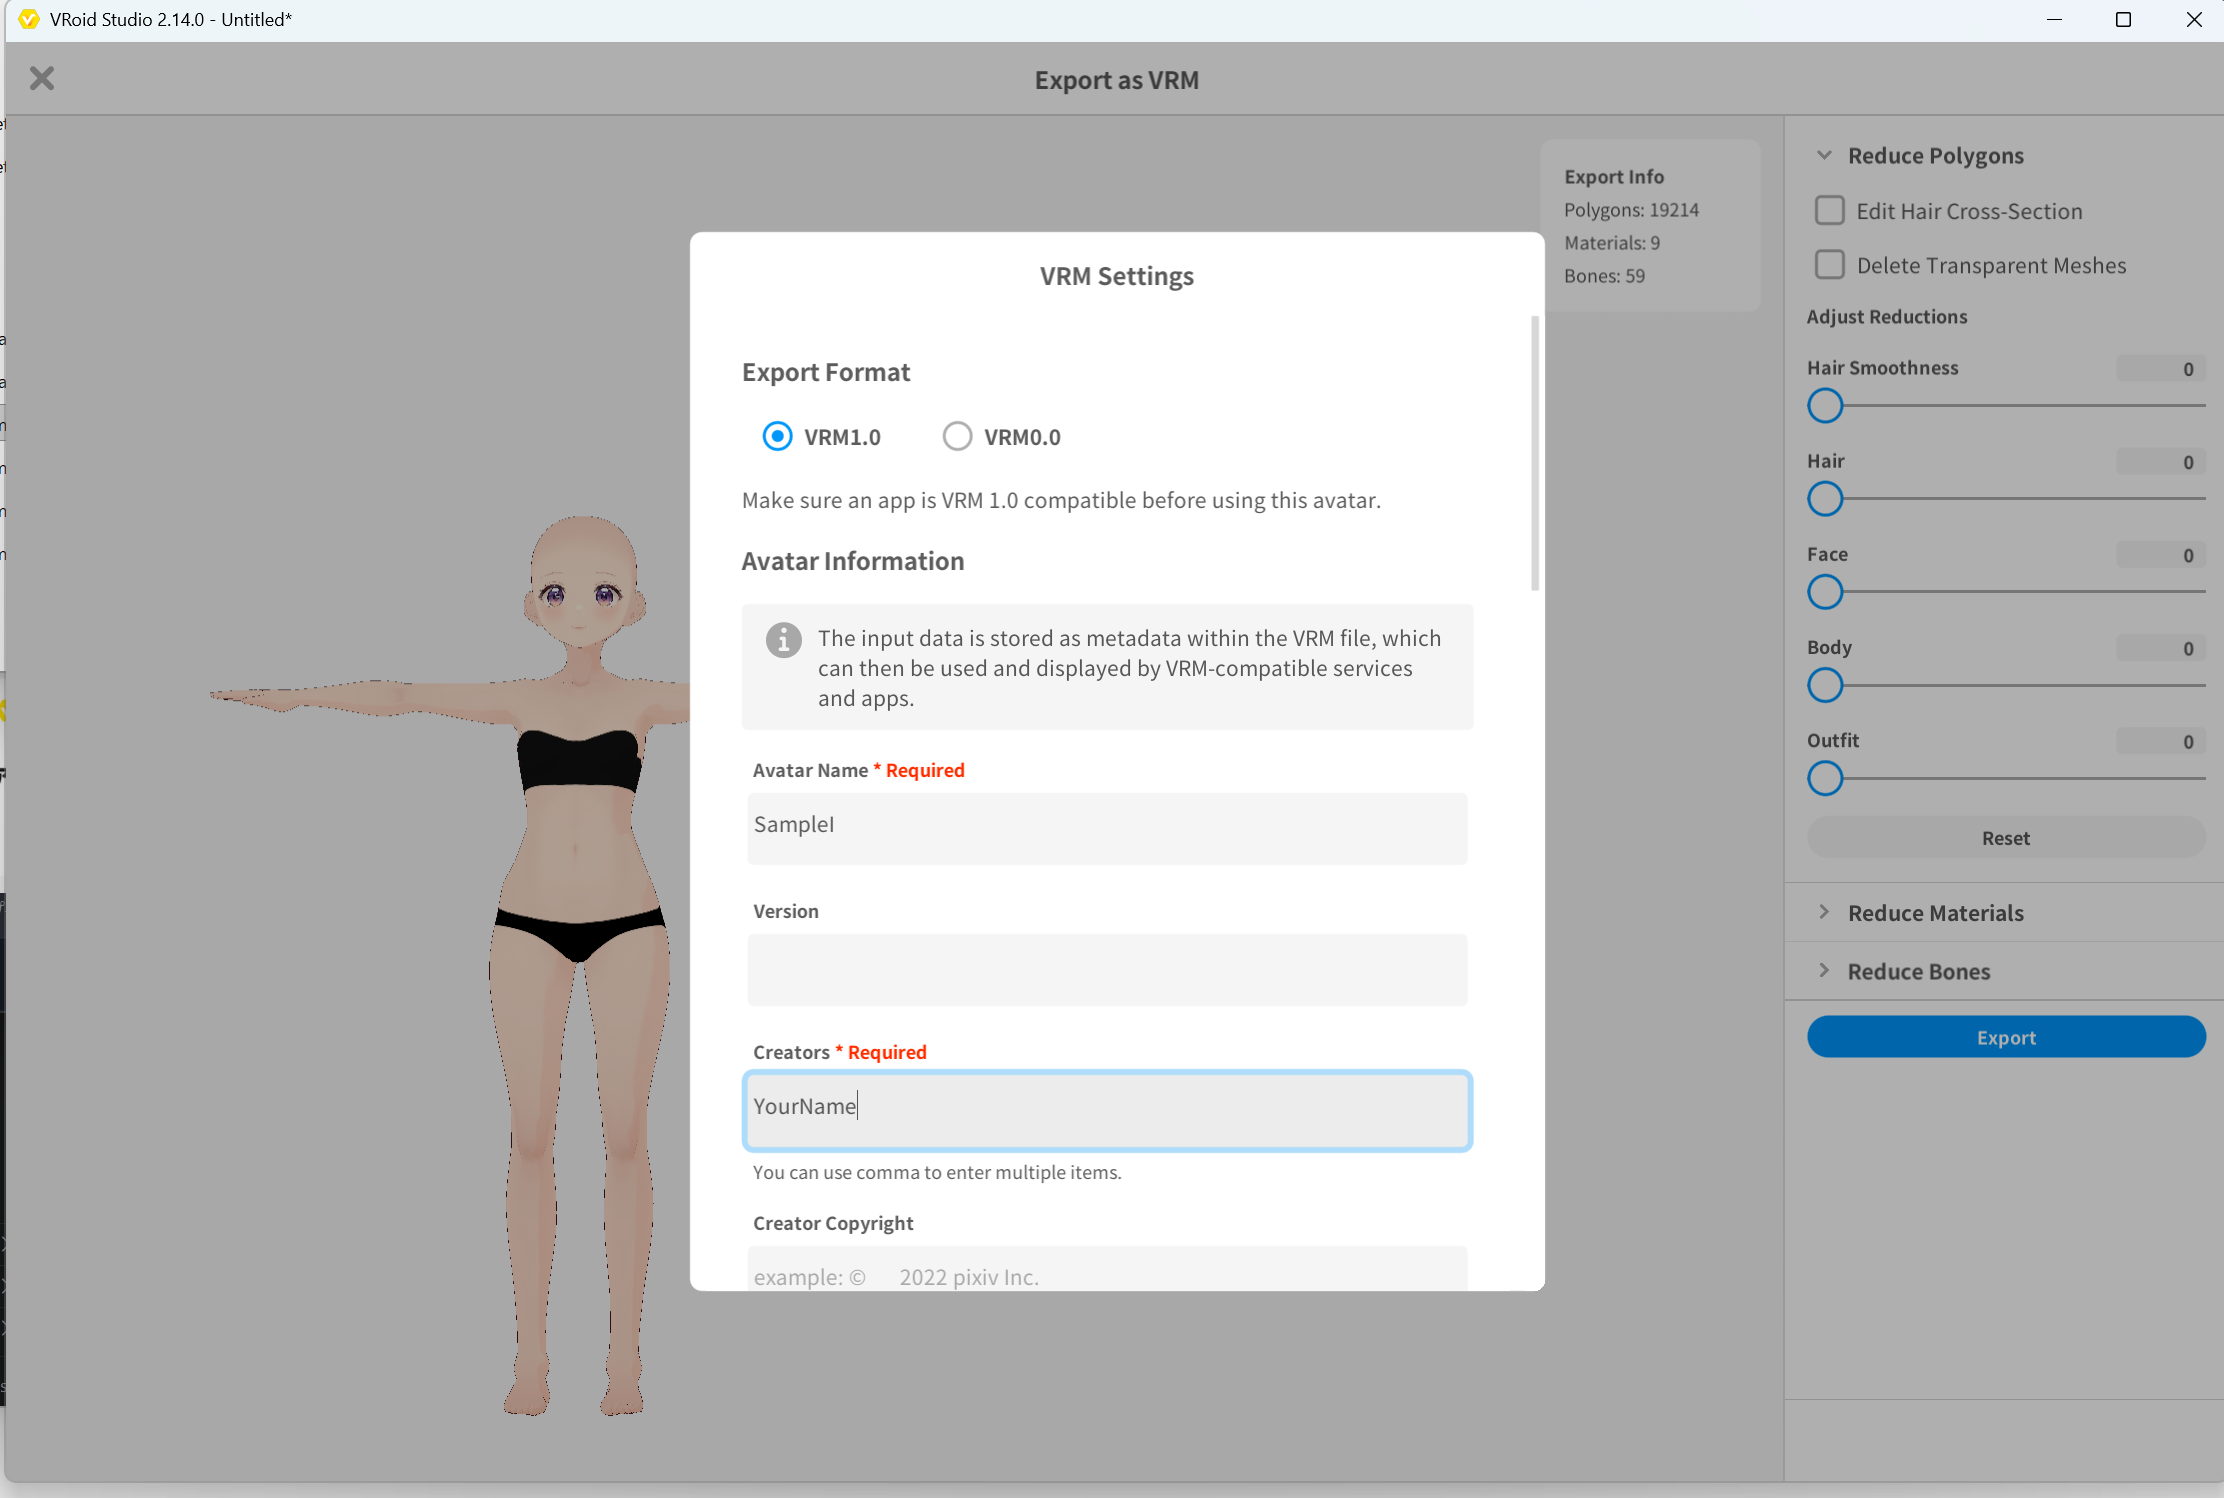Viewport: 2224px width, 1498px height.
Task: Enable Edit Hair Cross-Section checkbox
Action: (1829, 211)
